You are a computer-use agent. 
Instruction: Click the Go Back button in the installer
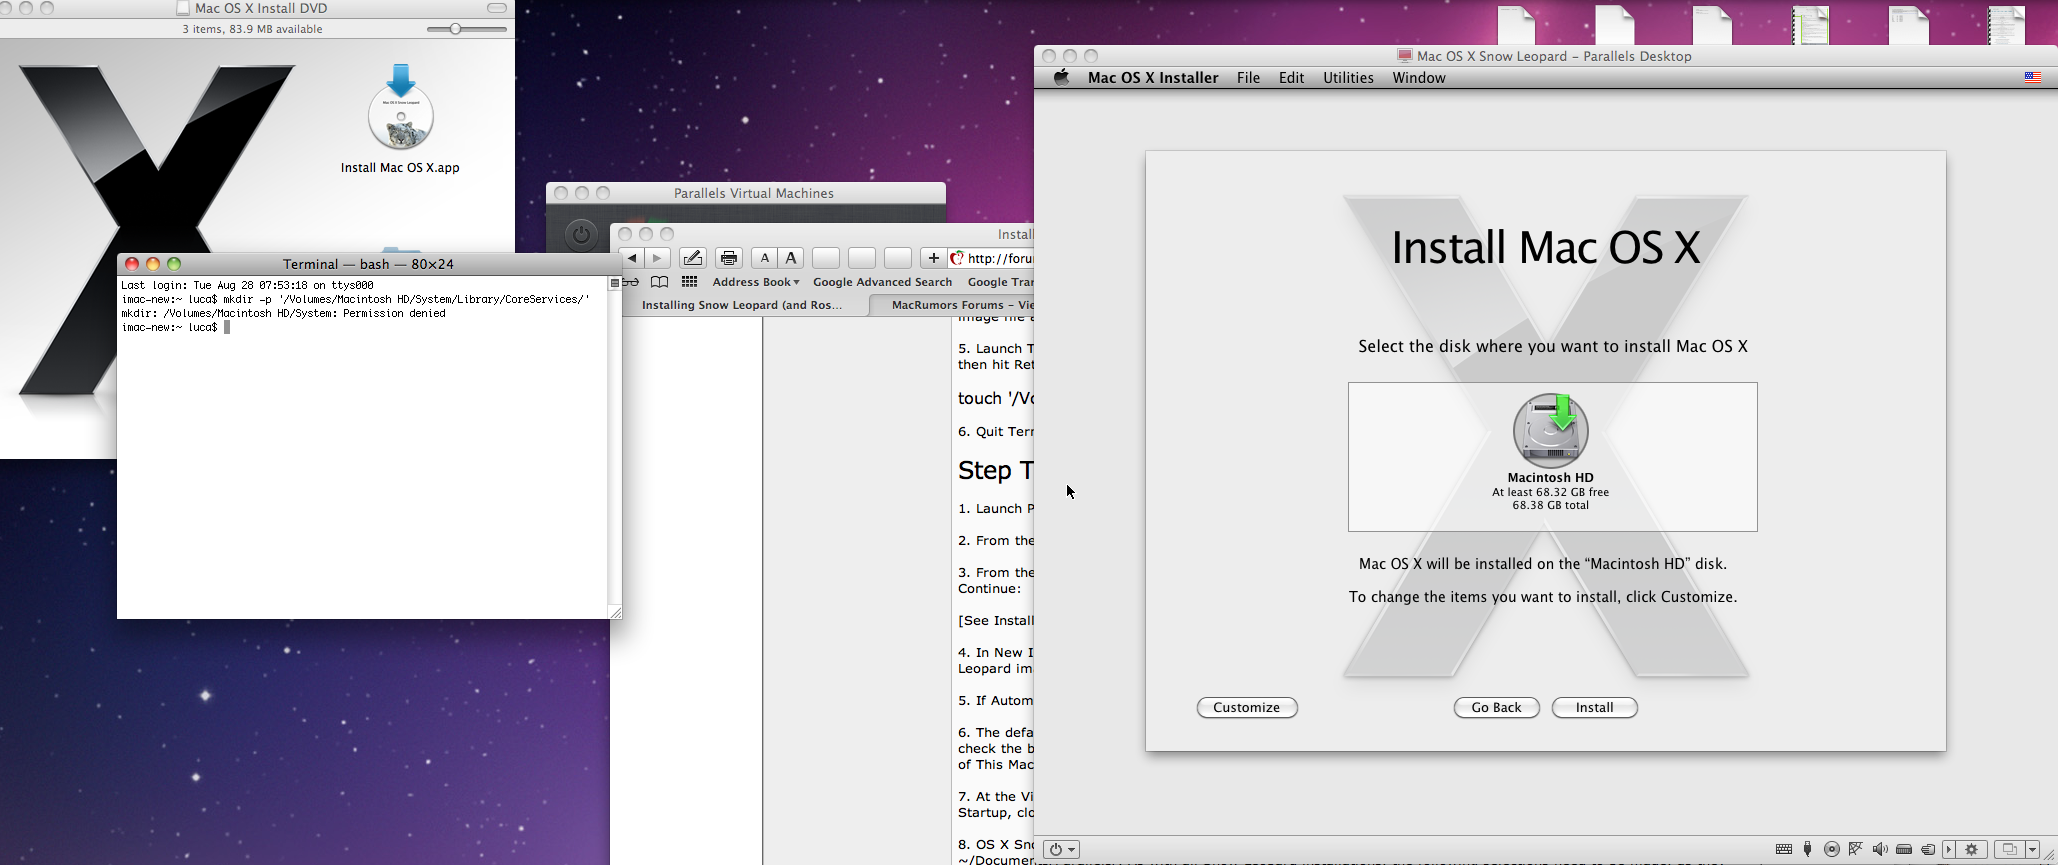pos(1496,707)
